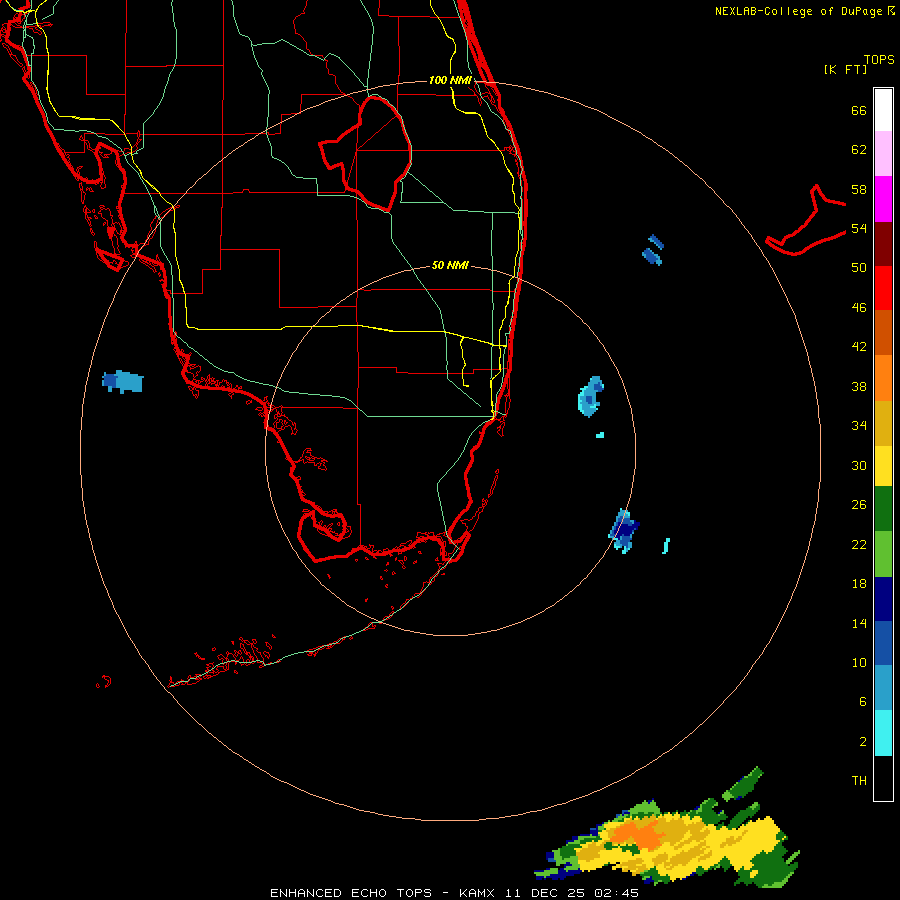Click the 22 scale value

click(859, 545)
